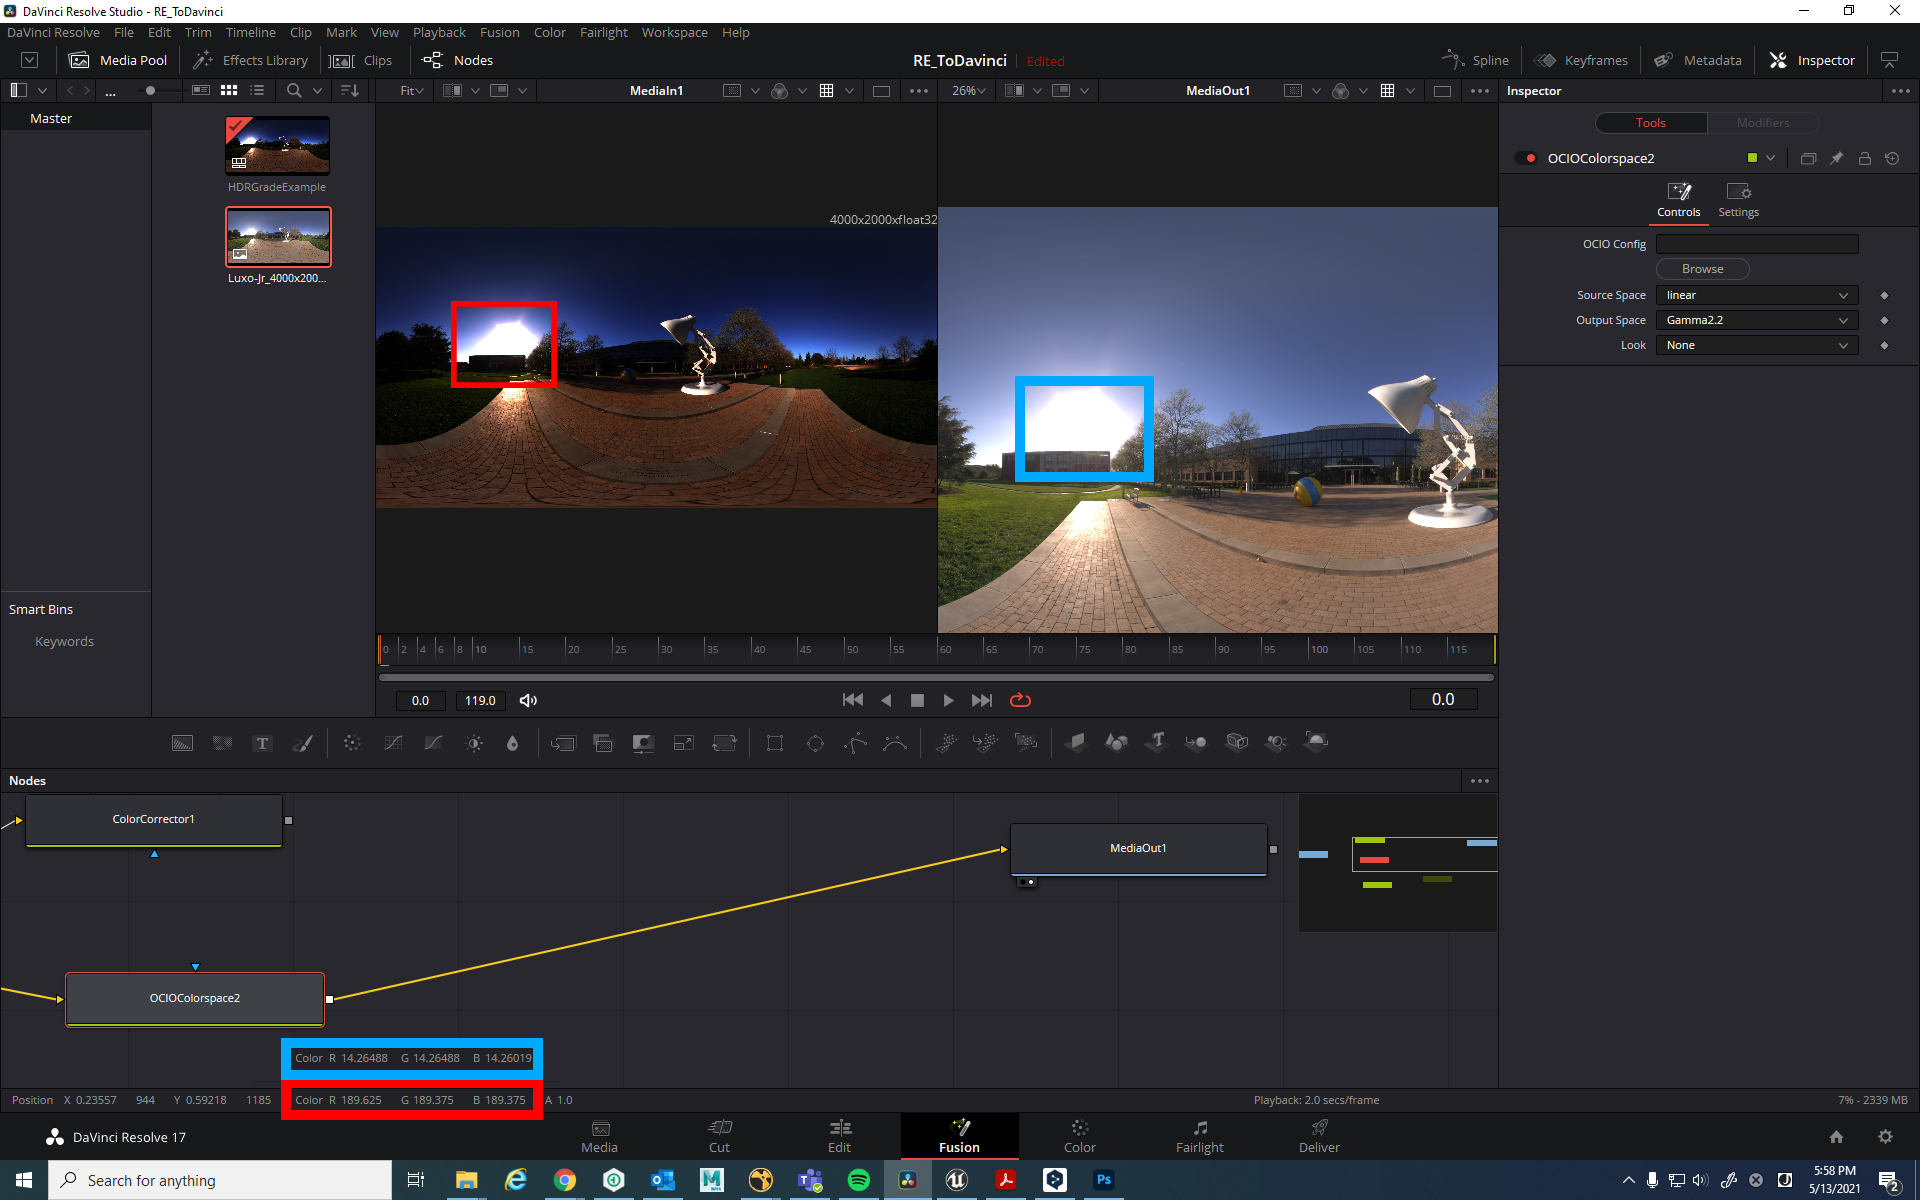Screen dimensions: 1920x1200
Task: Add a Transform tool from the toolbar
Action: [x=724, y=743]
